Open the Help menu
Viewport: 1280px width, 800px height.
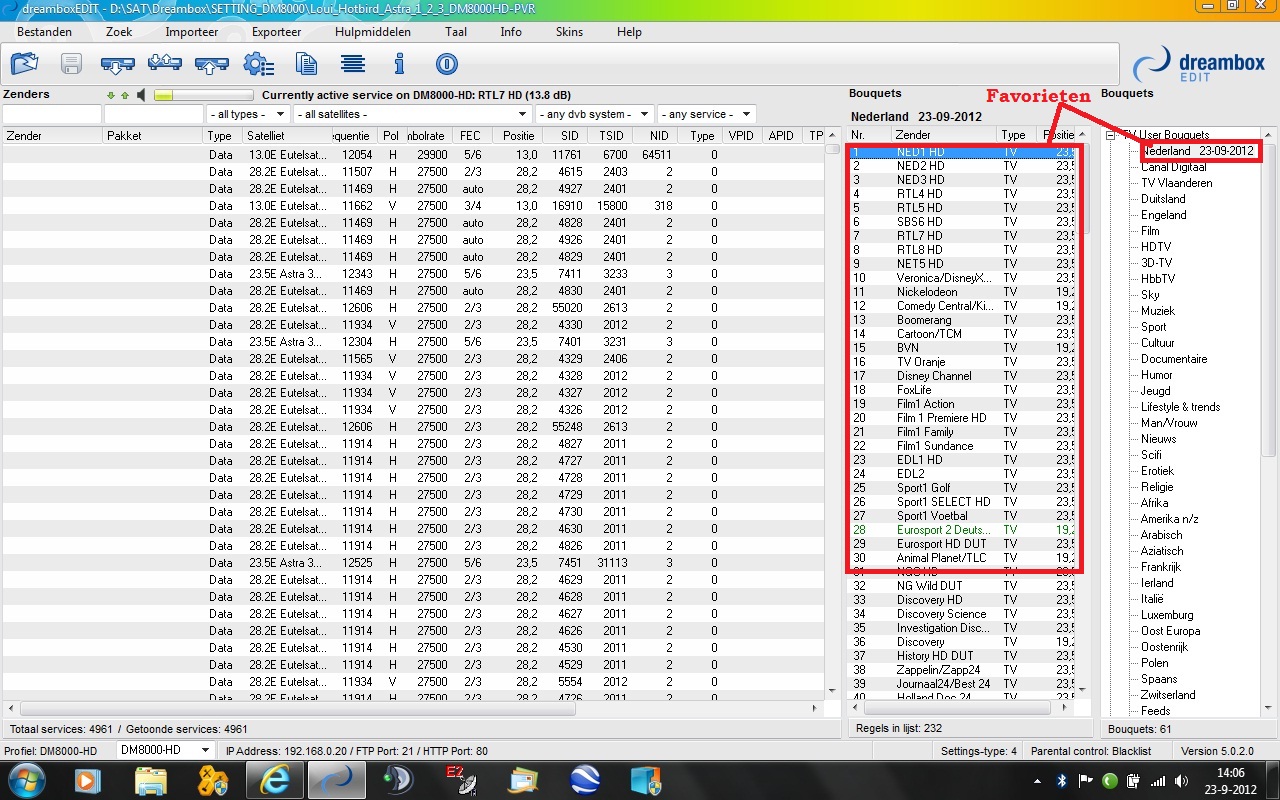tap(629, 32)
